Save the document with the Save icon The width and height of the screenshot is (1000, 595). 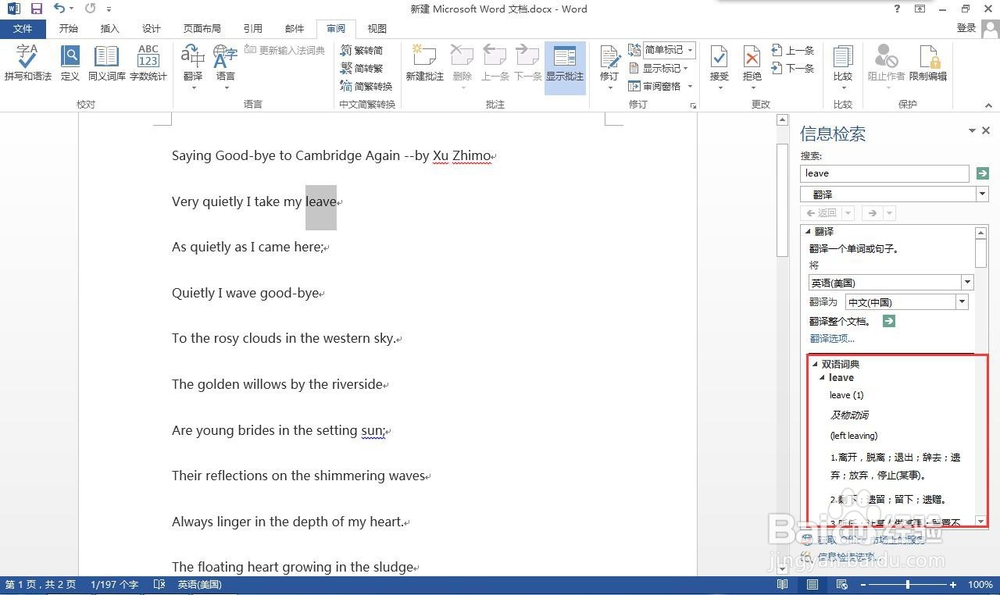[x=36, y=9]
